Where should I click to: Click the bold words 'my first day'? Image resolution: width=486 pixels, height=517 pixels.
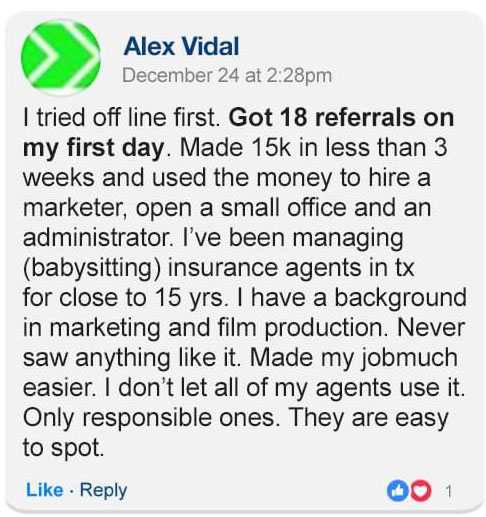point(94,148)
